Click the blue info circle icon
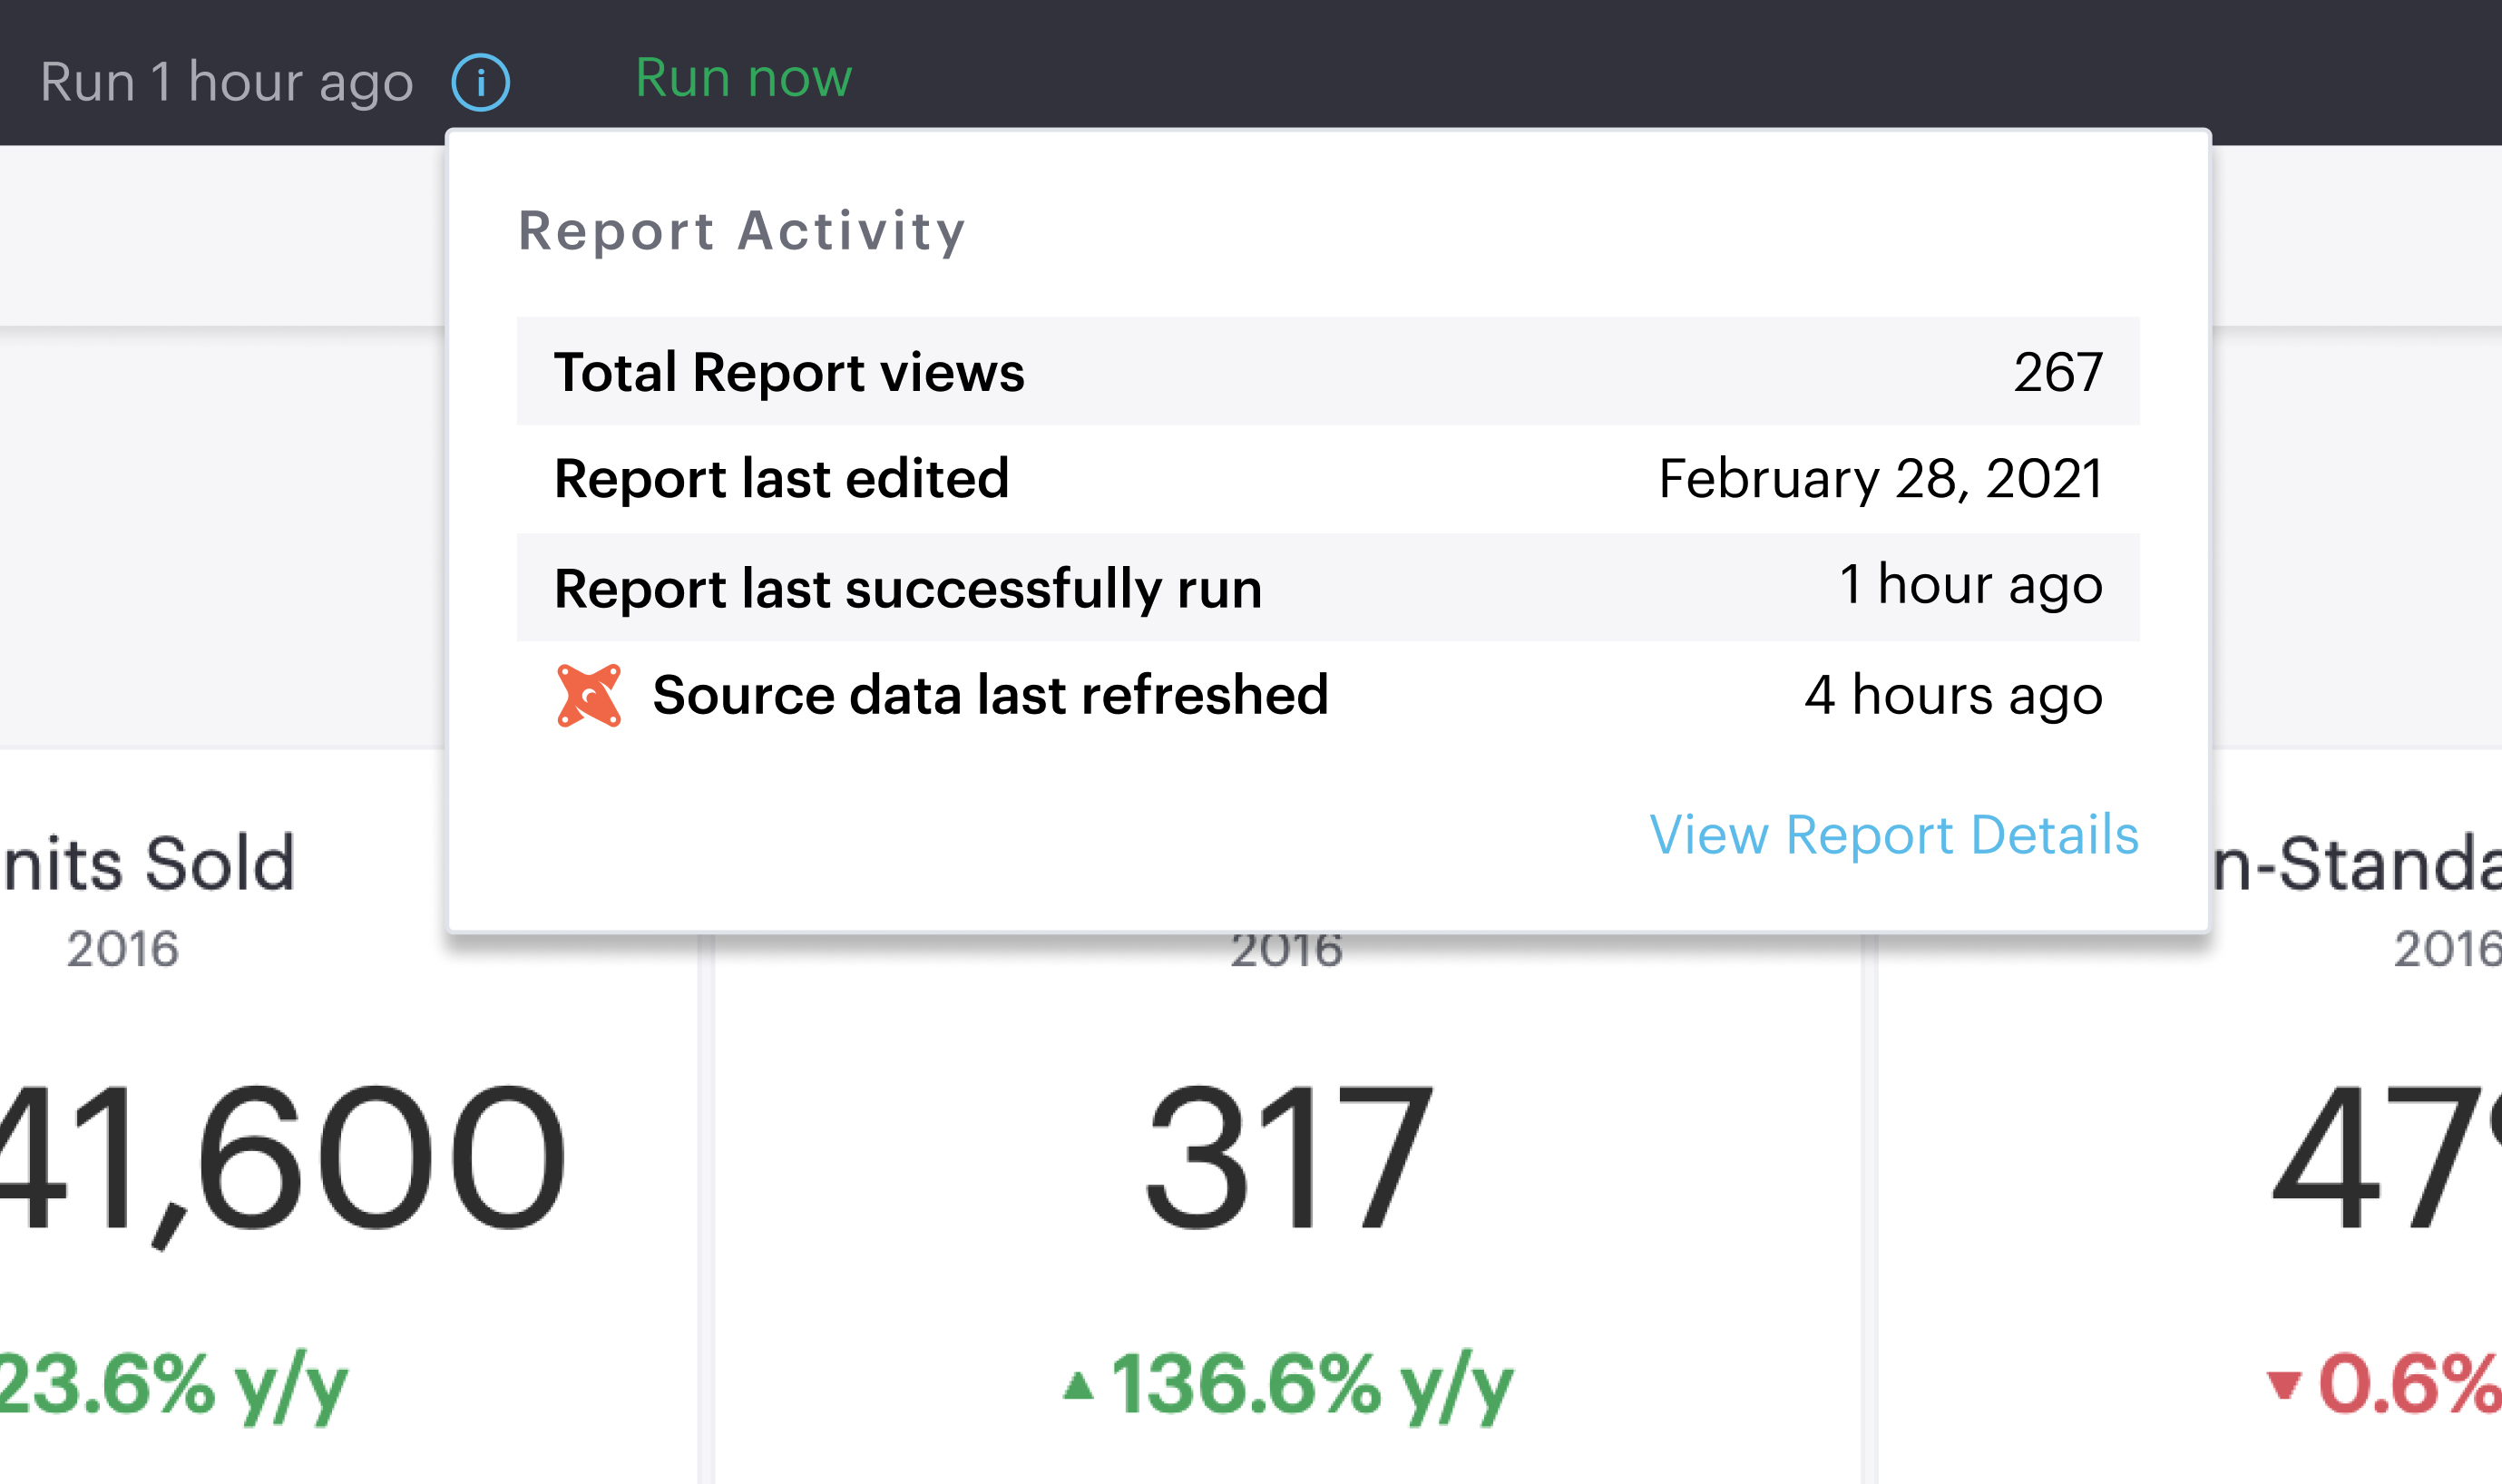 [481, 82]
